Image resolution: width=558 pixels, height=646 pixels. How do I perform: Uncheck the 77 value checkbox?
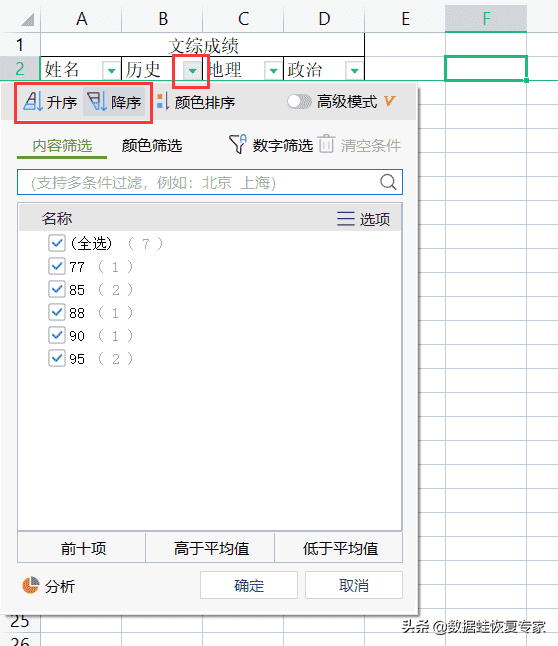click(56, 267)
